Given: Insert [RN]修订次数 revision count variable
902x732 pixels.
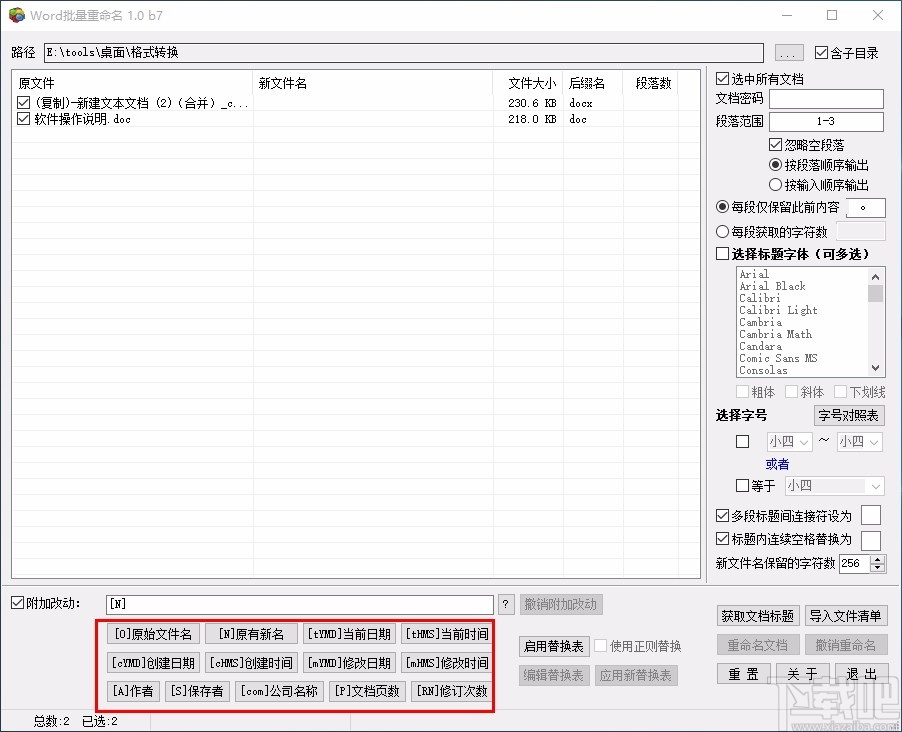Looking at the screenshot, I should pyautogui.click(x=450, y=690).
